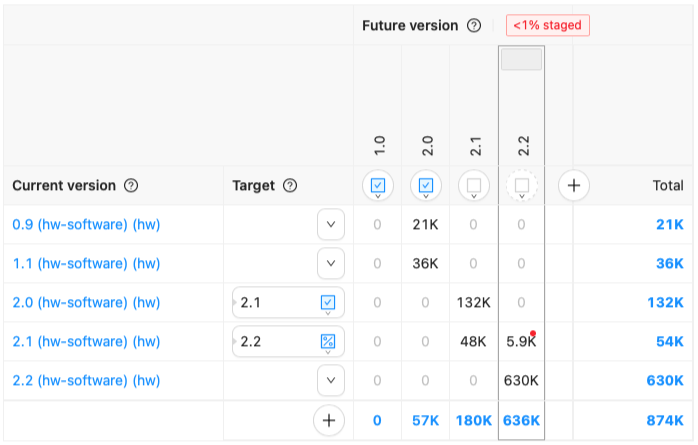Click help icon beside Current version
This screenshot has height=445, width=698.
[x=131, y=186]
